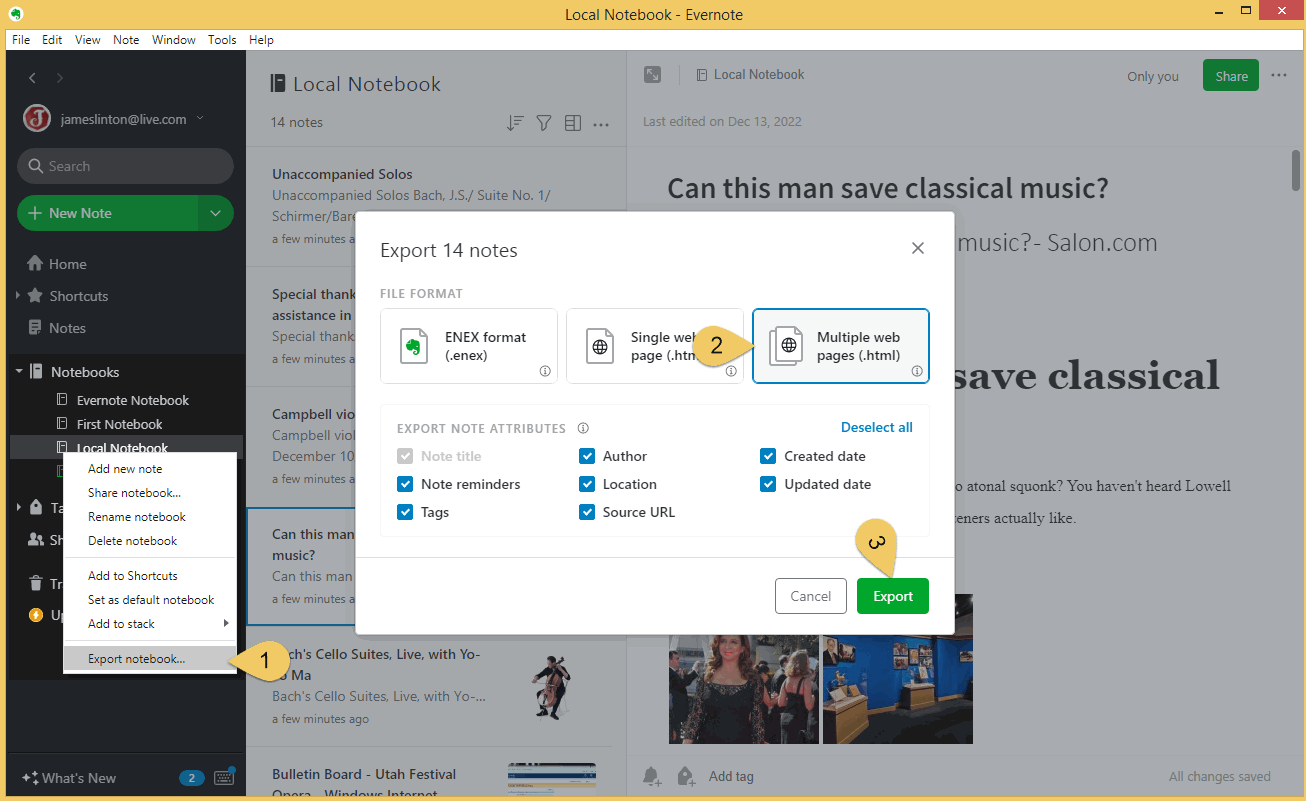The height and width of the screenshot is (801, 1306).
Task: Create a note with New Note button
Action: (108, 213)
